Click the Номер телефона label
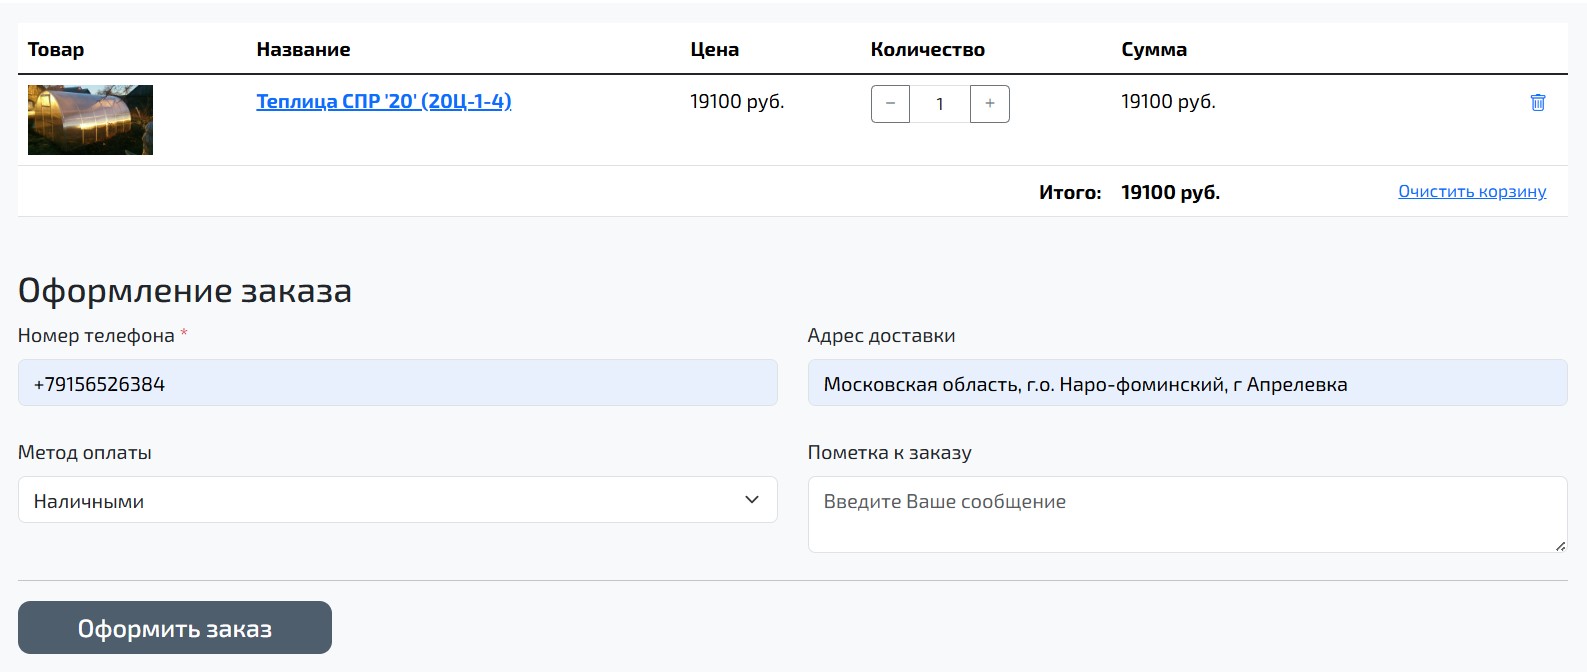Screen dimensions: 1587x672 click(x=96, y=336)
